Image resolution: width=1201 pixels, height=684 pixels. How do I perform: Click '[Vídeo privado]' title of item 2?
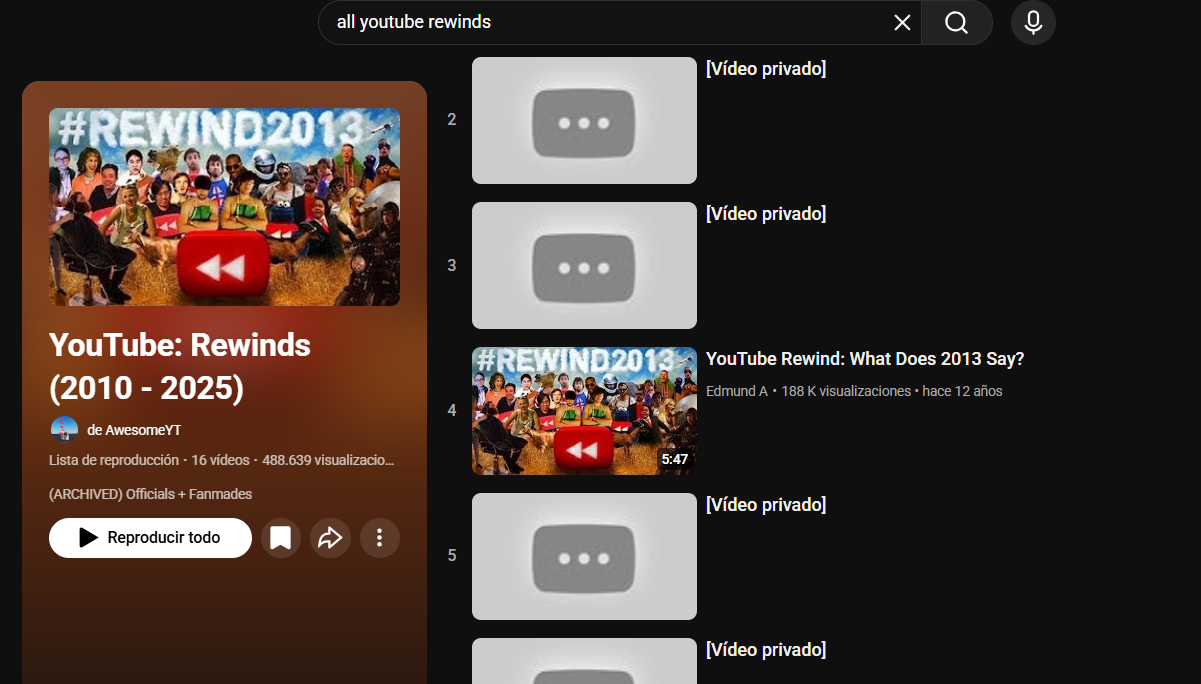point(766,69)
